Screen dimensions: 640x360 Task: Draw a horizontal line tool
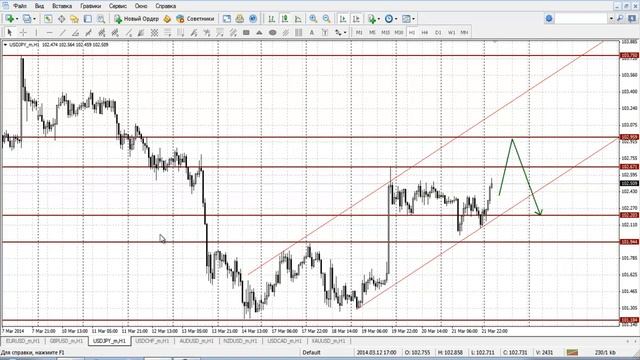(x=49, y=32)
